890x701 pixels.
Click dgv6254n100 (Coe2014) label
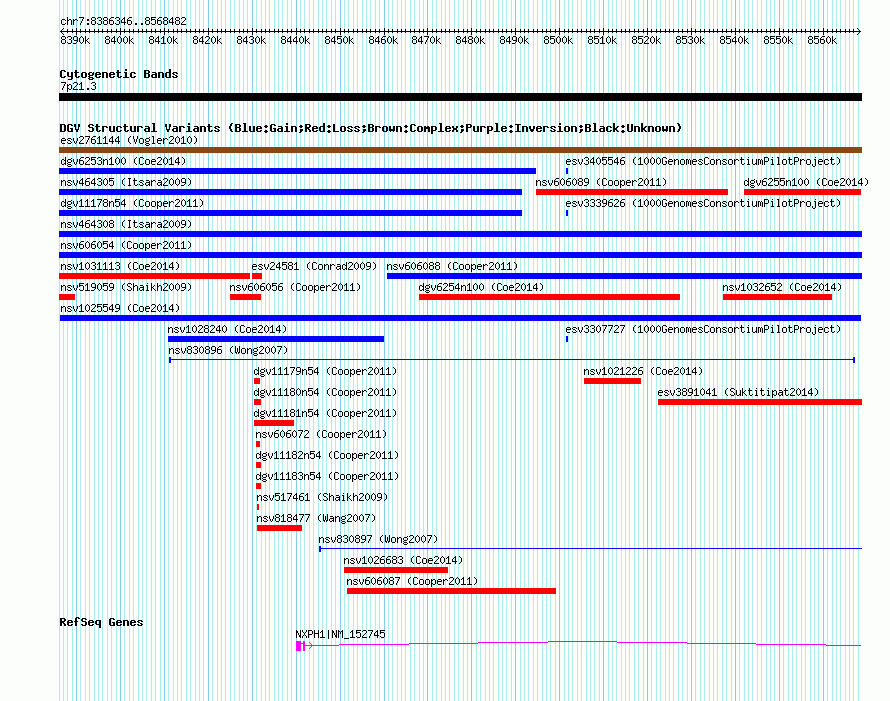pyautogui.click(x=481, y=287)
